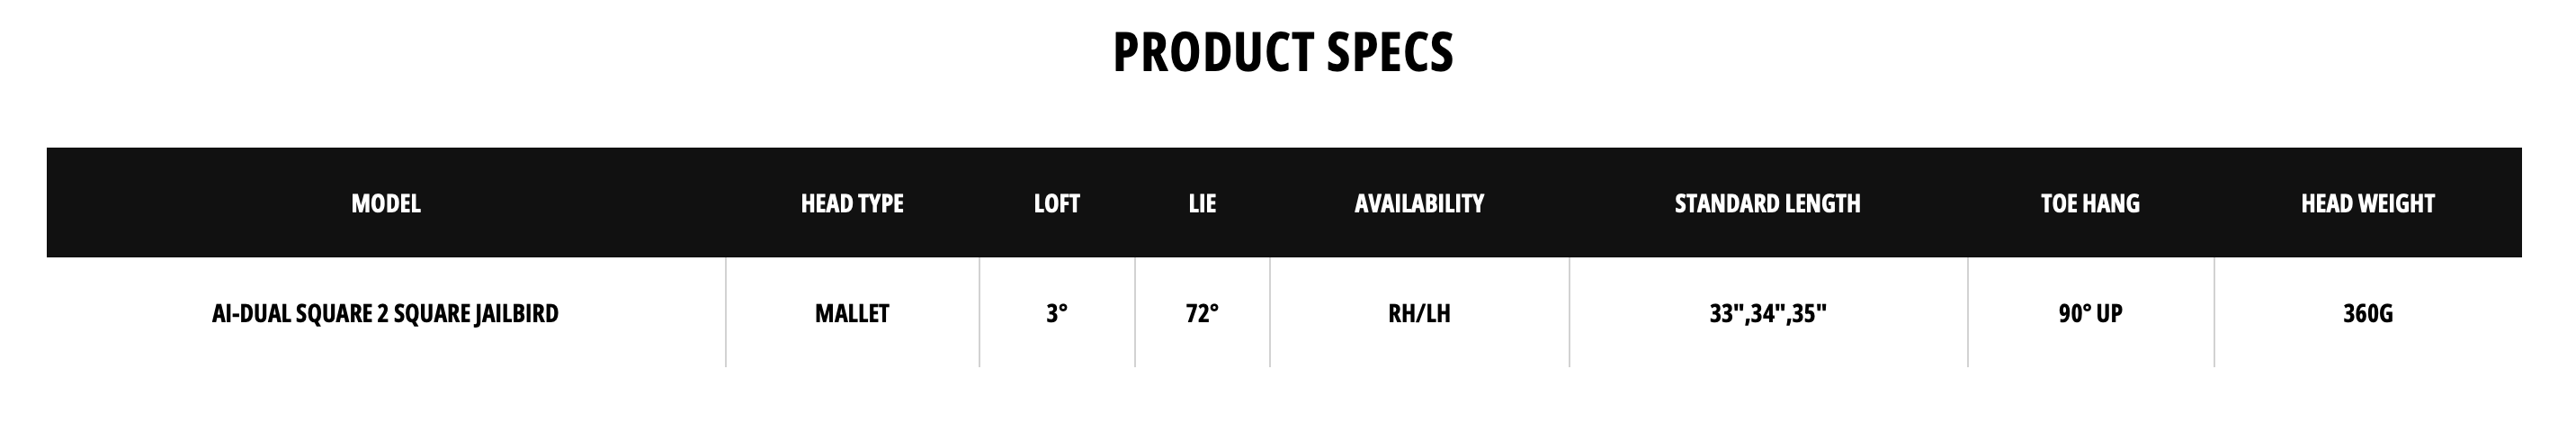Select the Toe Hang column header

click(x=2090, y=204)
